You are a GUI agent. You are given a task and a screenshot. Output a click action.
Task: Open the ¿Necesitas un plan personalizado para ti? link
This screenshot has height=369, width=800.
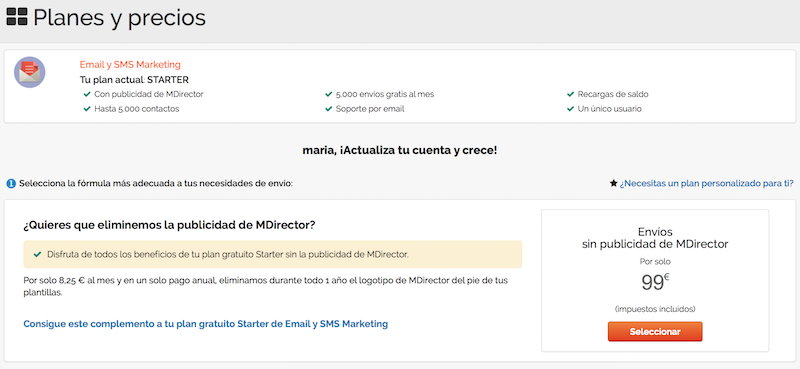707,183
